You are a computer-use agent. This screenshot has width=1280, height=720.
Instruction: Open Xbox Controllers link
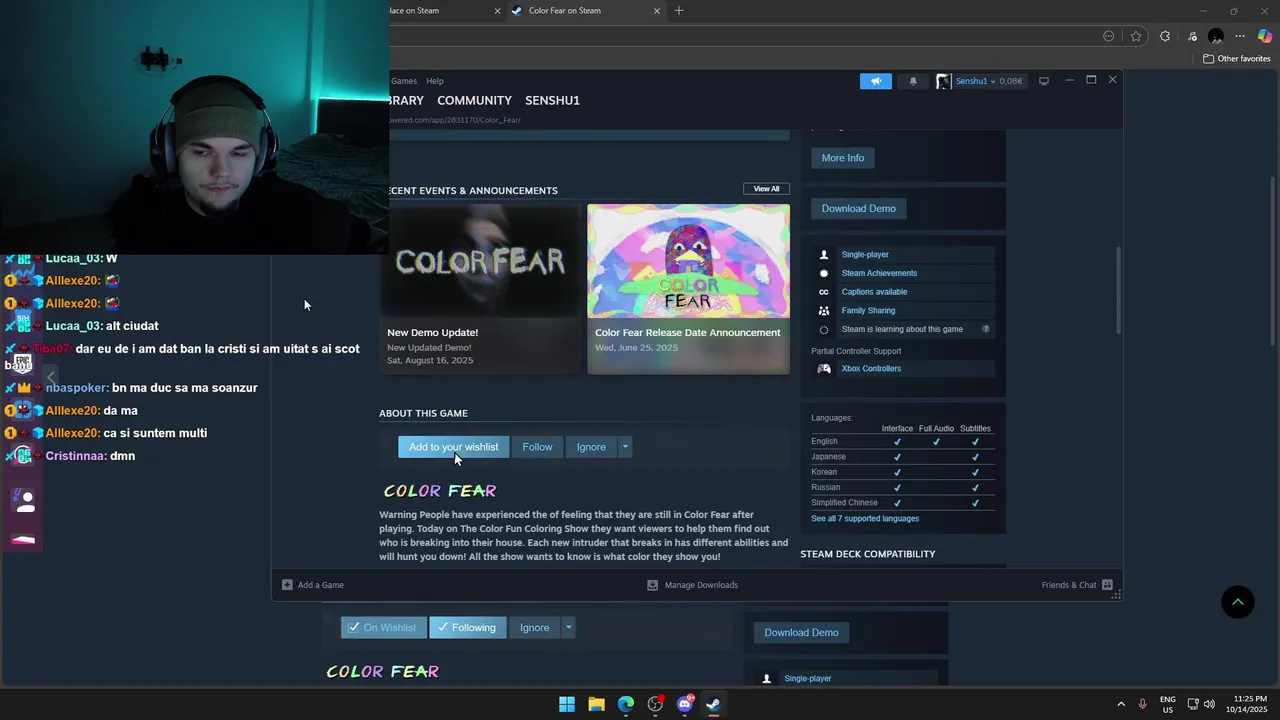pyautogui.click(x=871, y=369)
